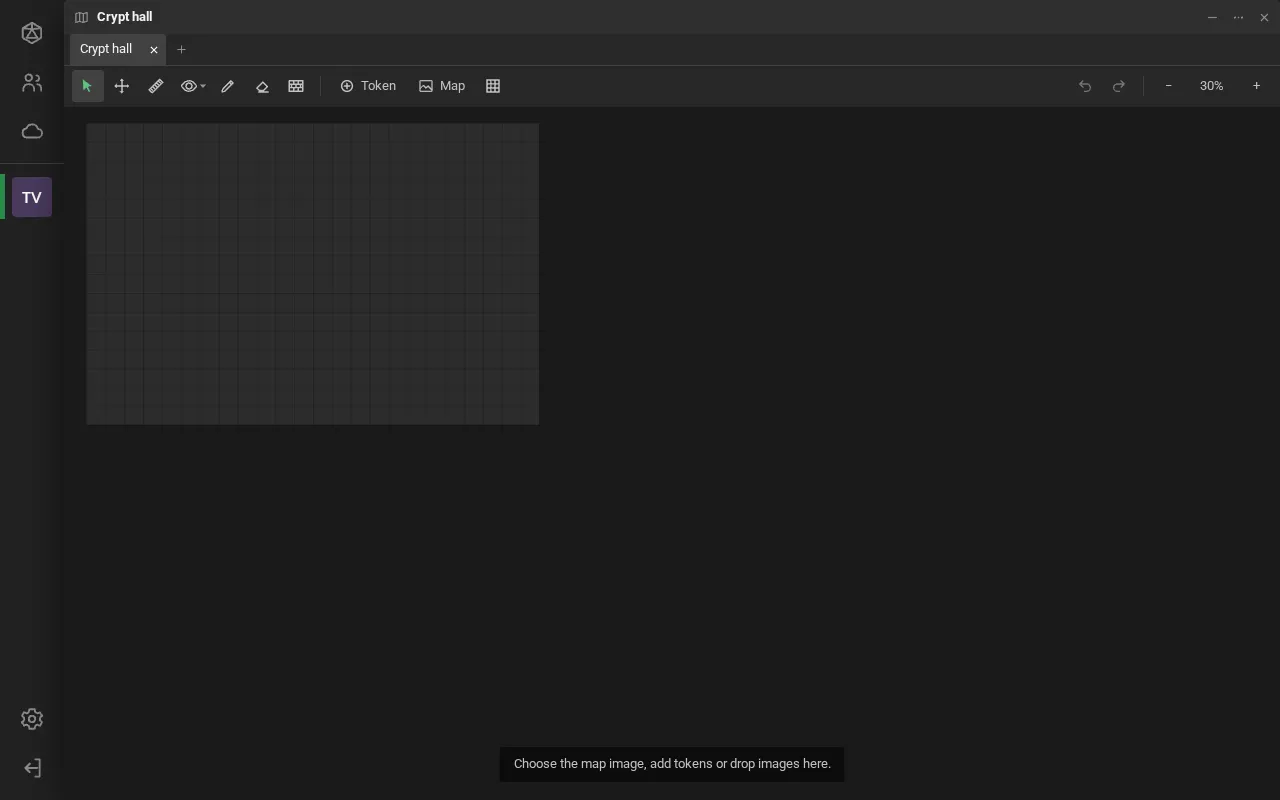Open the more options ellipsis menu

pos(1238,17)
